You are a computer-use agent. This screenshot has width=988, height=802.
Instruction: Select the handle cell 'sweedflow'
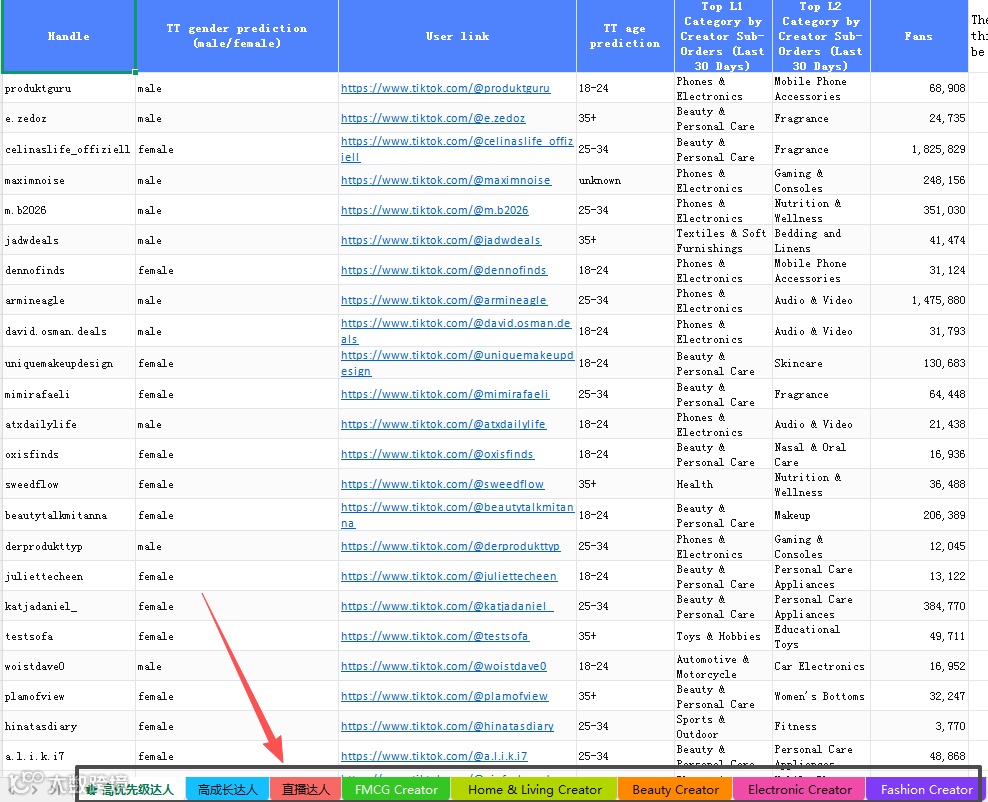click(x=69, y=484)
